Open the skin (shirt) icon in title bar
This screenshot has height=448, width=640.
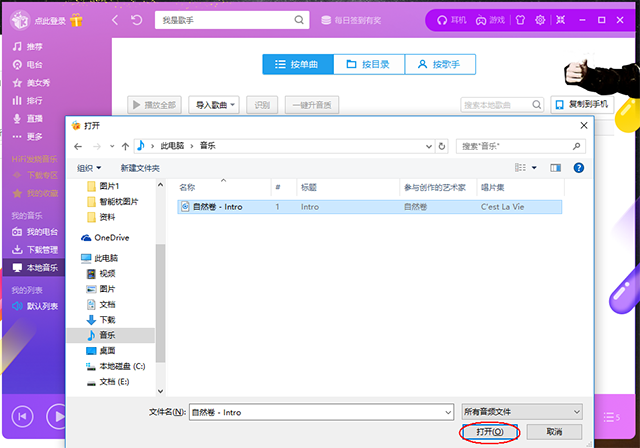[519, 20]
